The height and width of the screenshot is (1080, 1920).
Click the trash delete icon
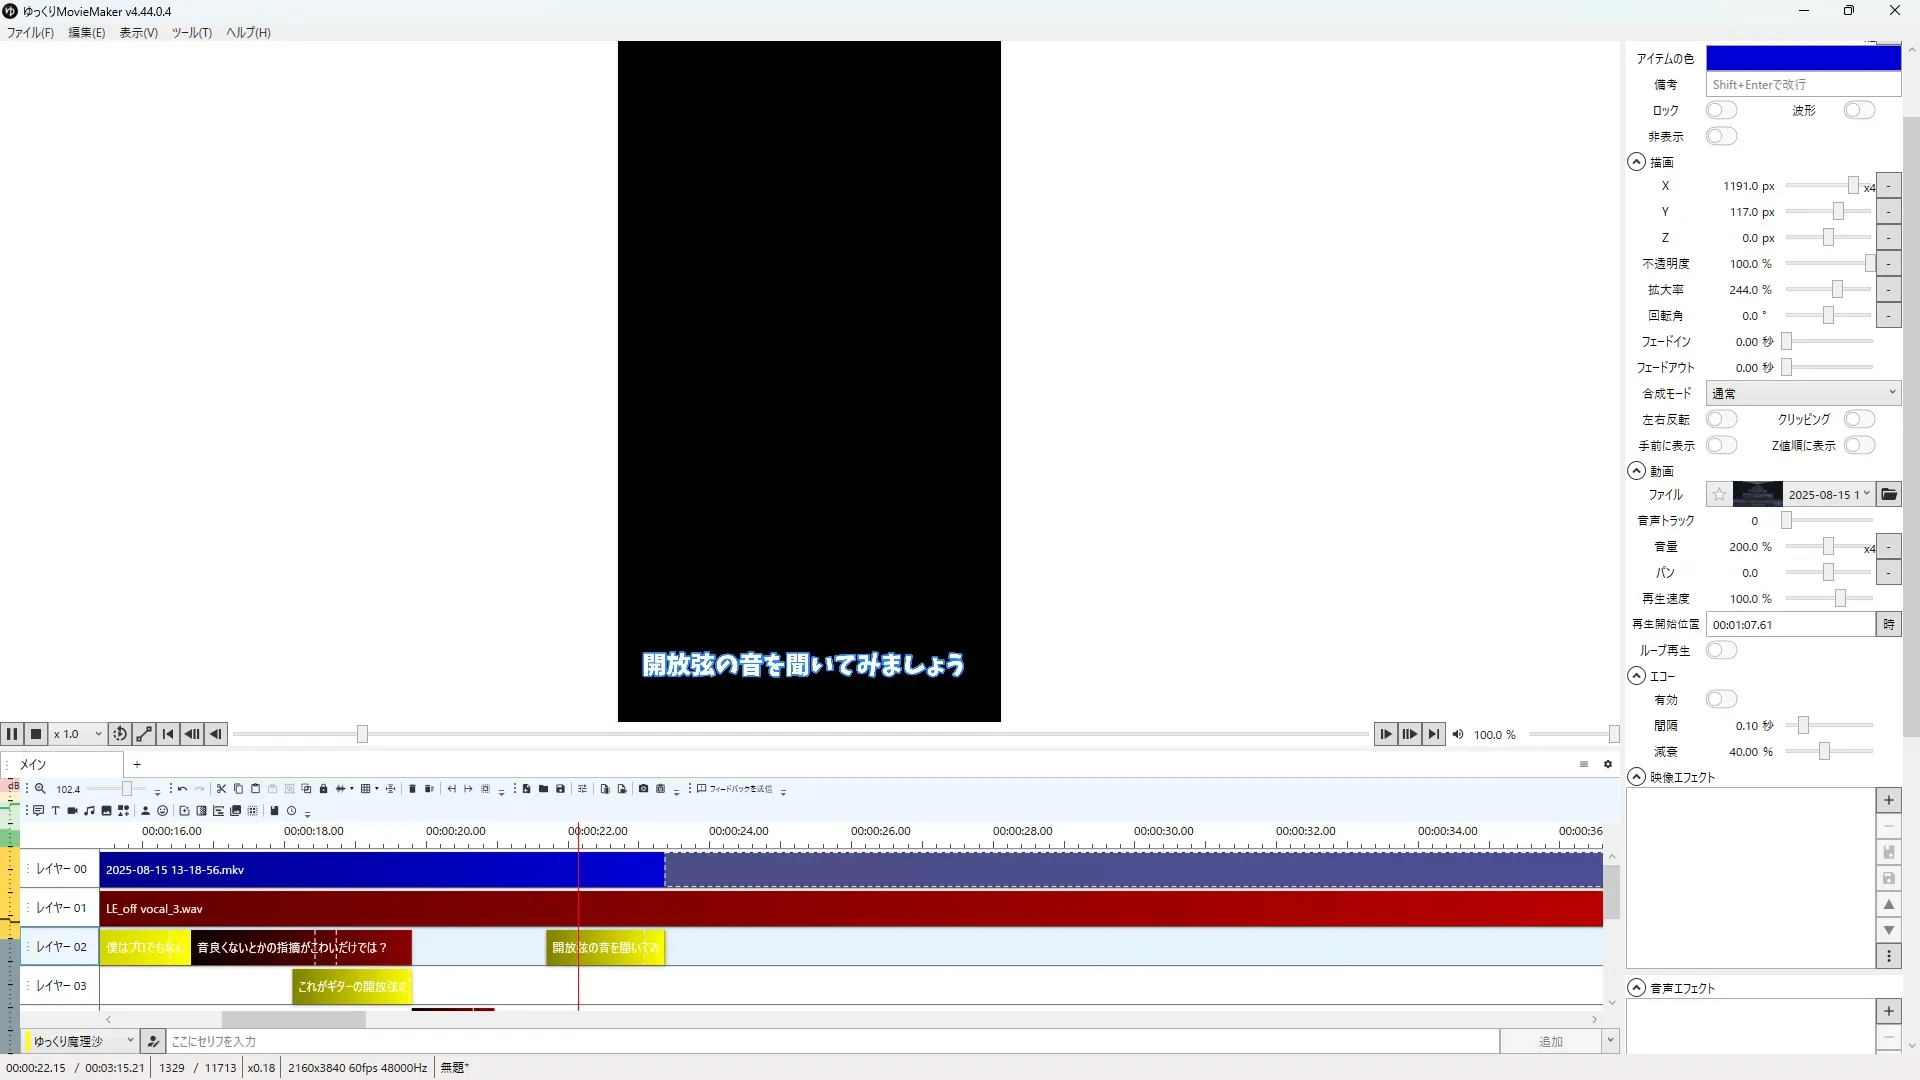coord(412,789)
